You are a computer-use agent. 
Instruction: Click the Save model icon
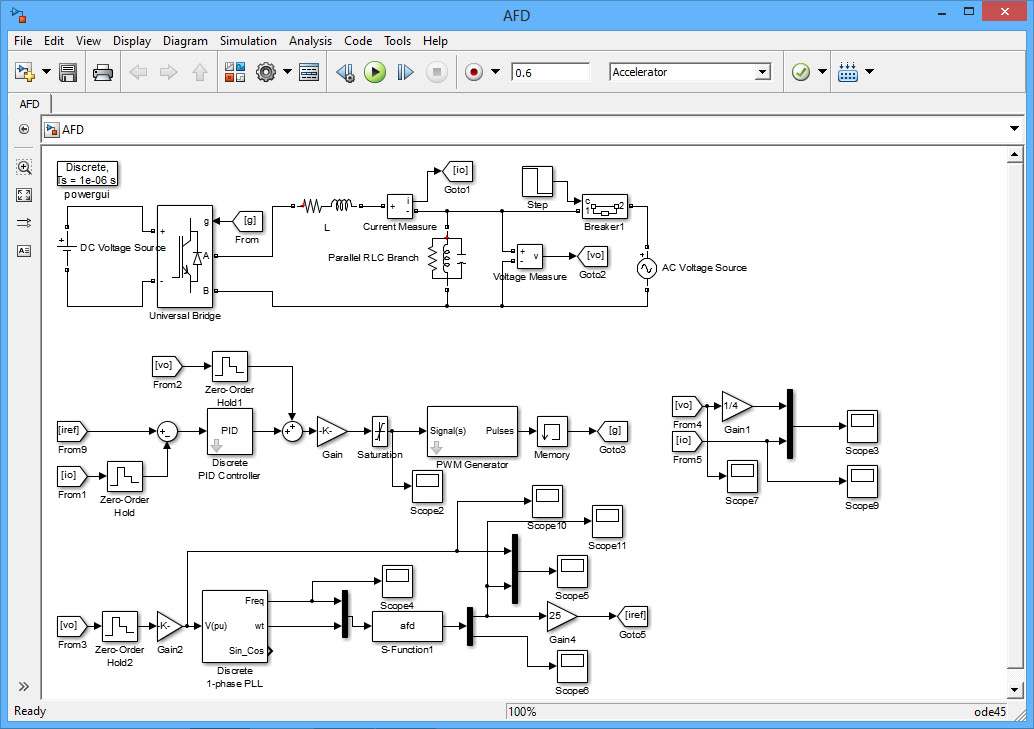coord(68,72)
